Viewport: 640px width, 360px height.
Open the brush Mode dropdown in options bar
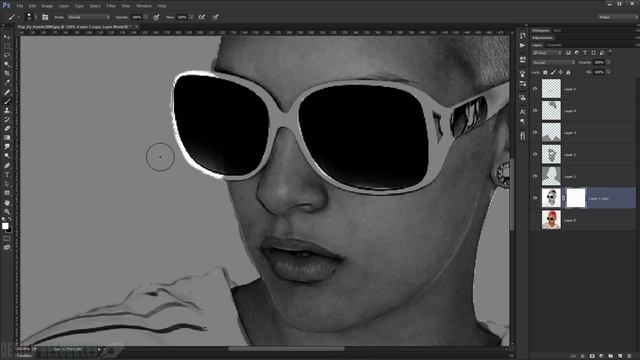point(89,17)
